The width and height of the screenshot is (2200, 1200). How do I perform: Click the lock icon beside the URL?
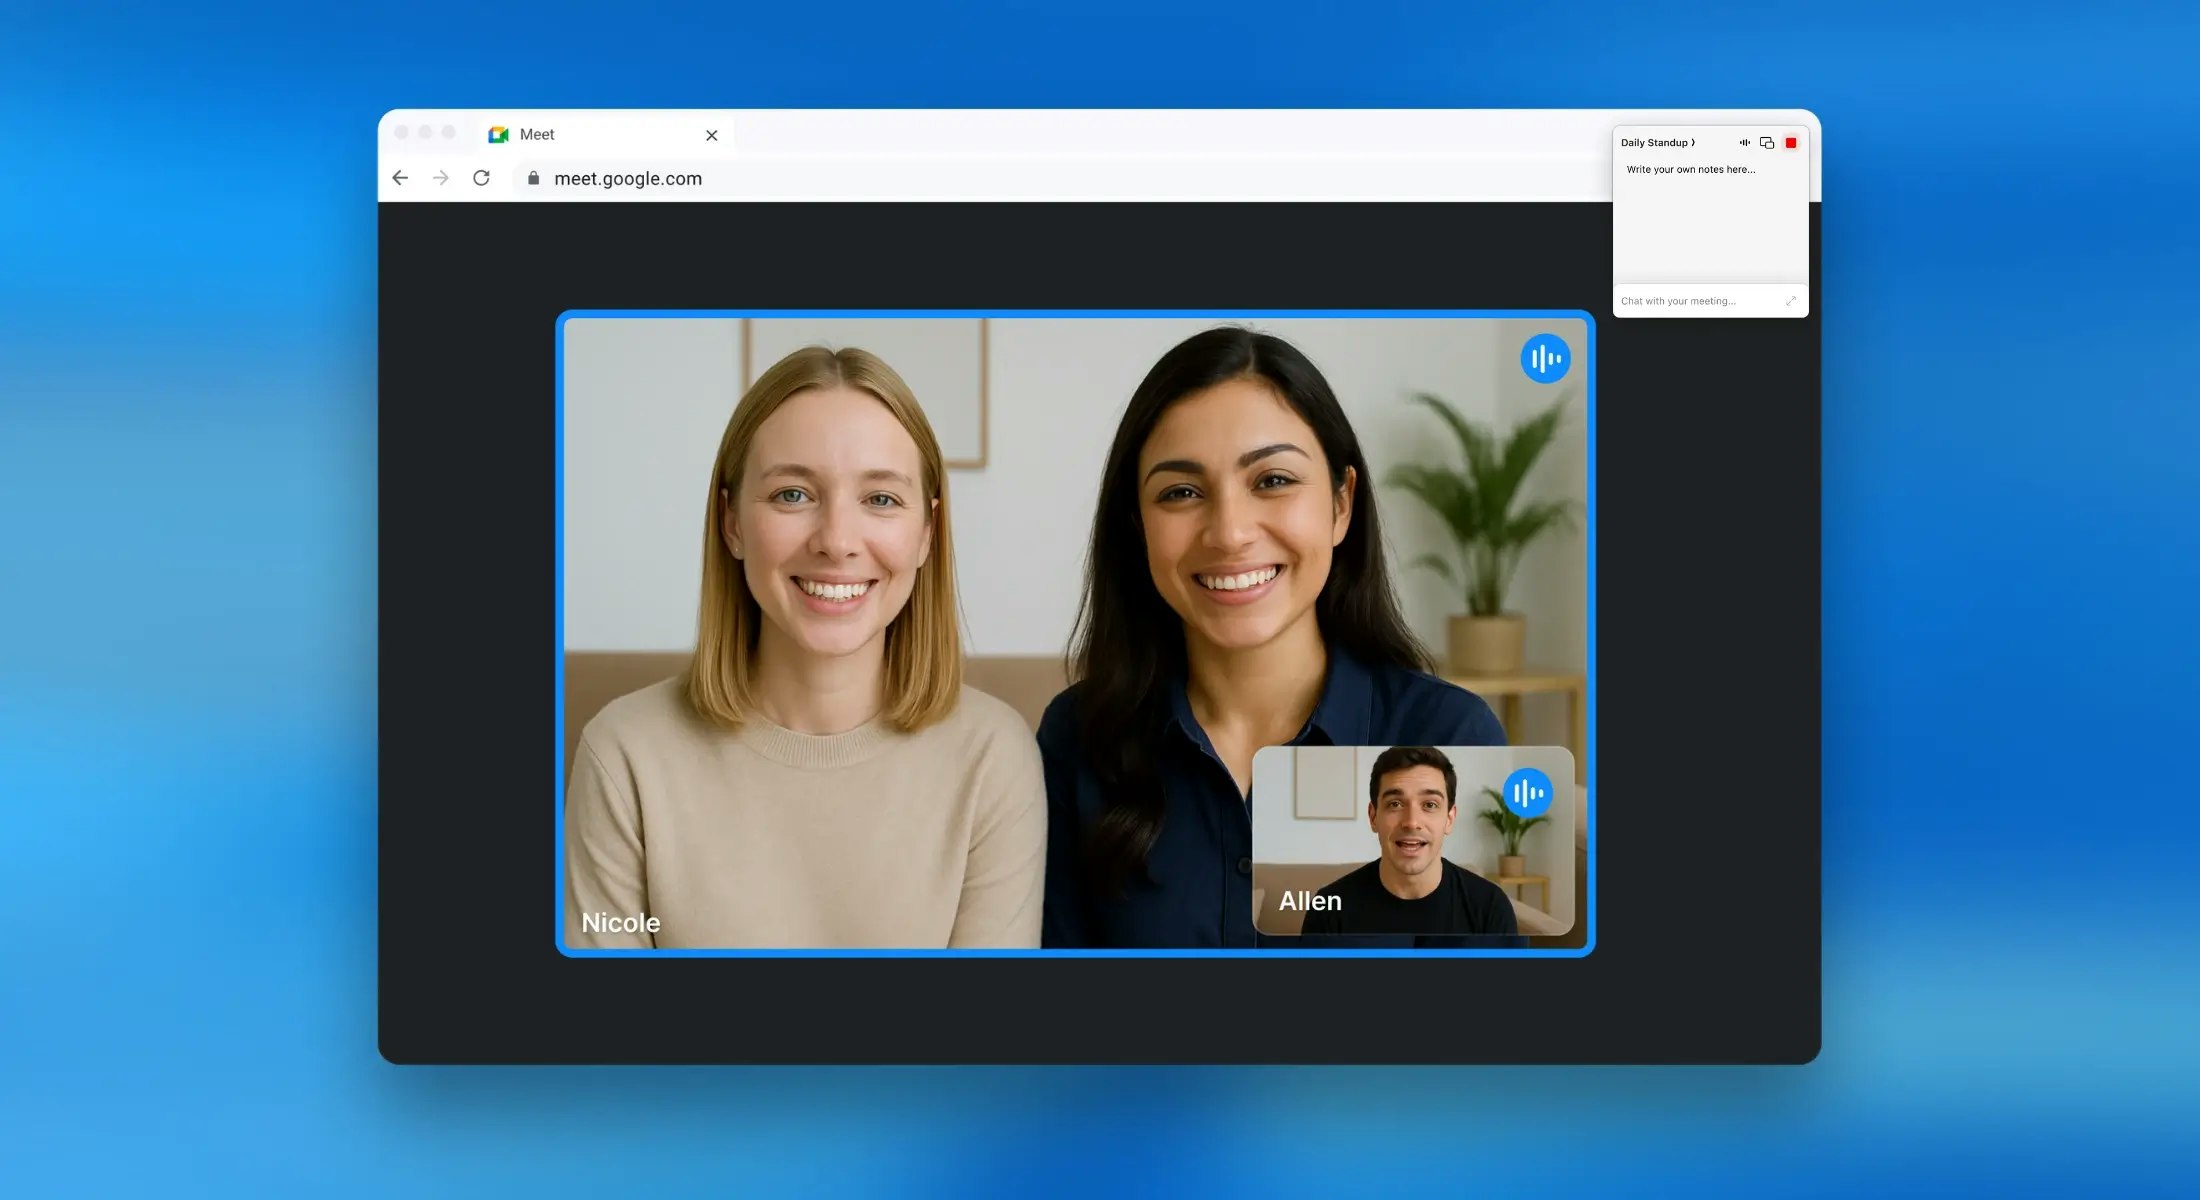click(533, 178)
